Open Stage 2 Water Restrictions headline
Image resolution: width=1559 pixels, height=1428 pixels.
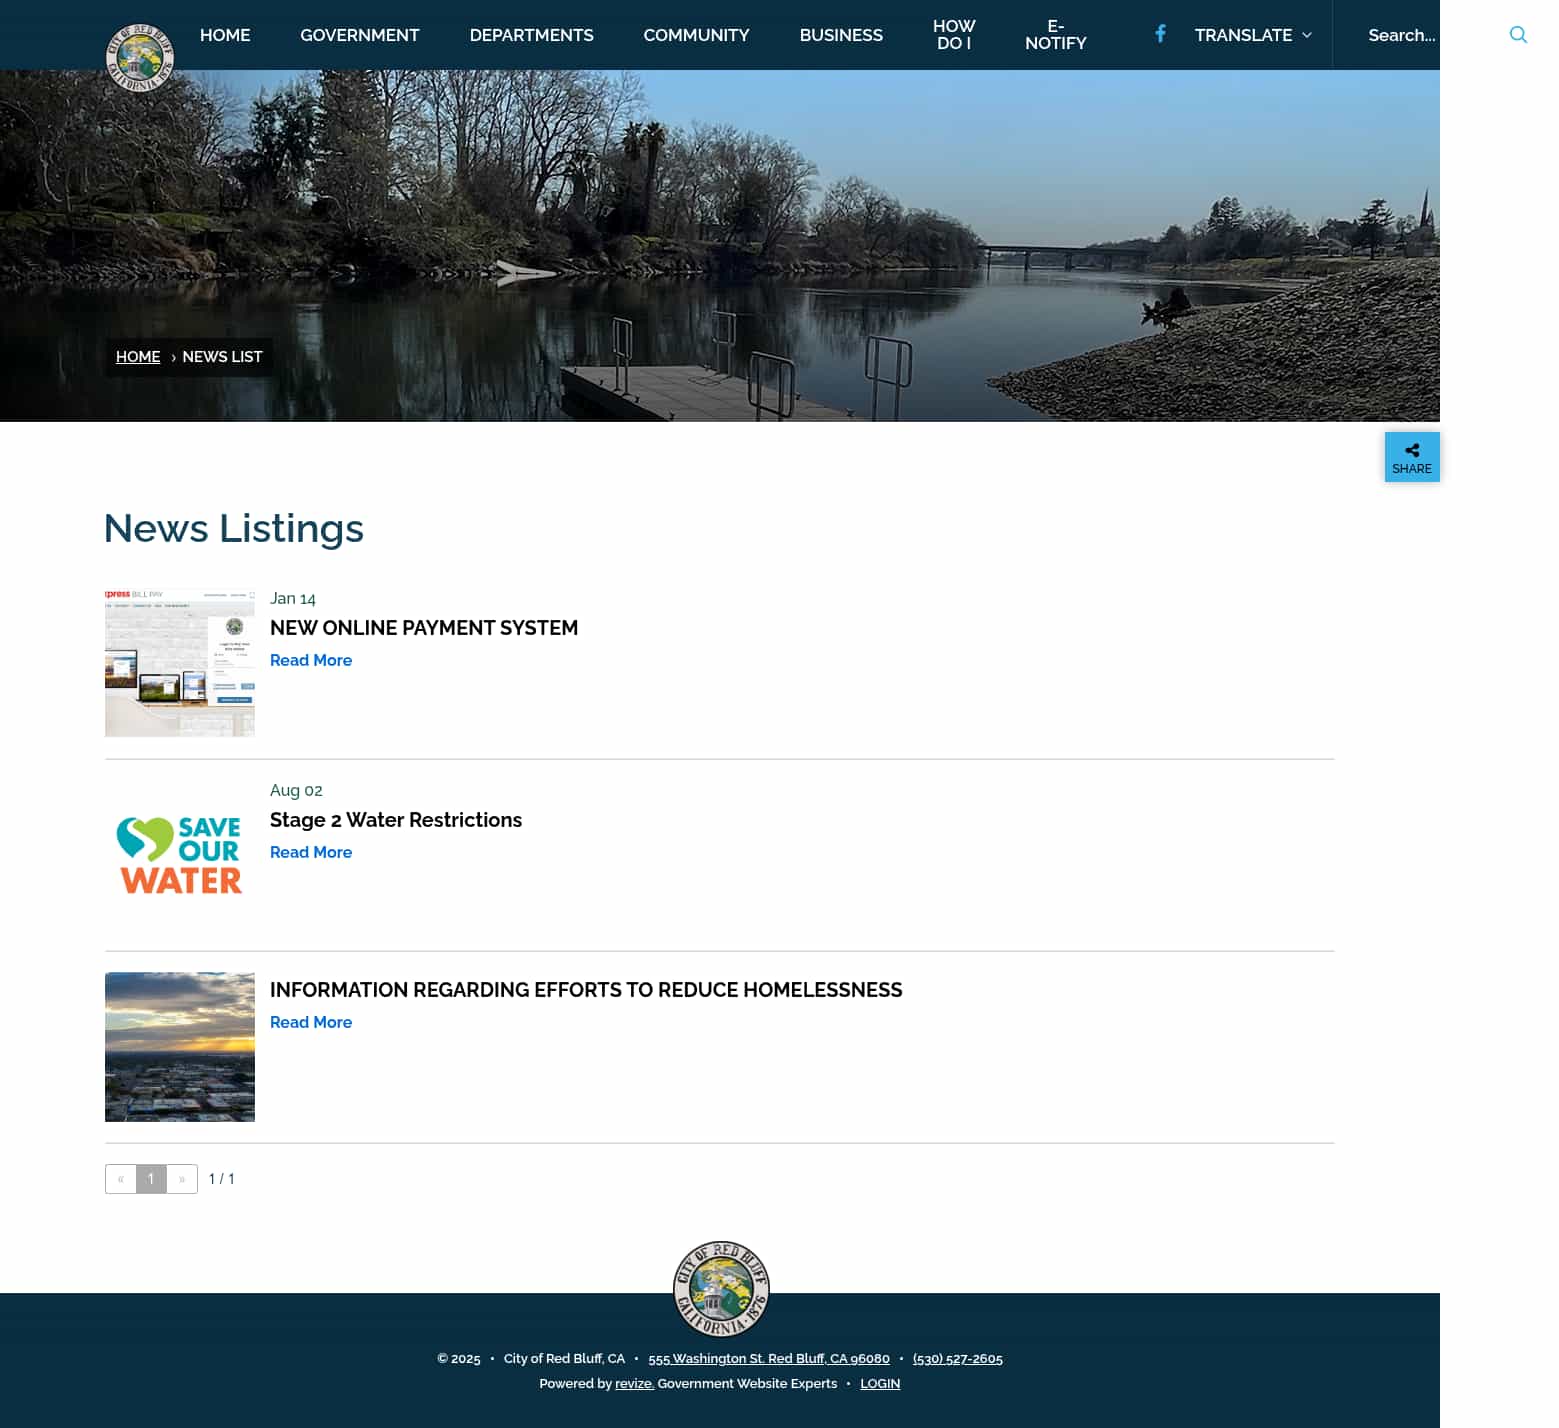coord(396,820)
